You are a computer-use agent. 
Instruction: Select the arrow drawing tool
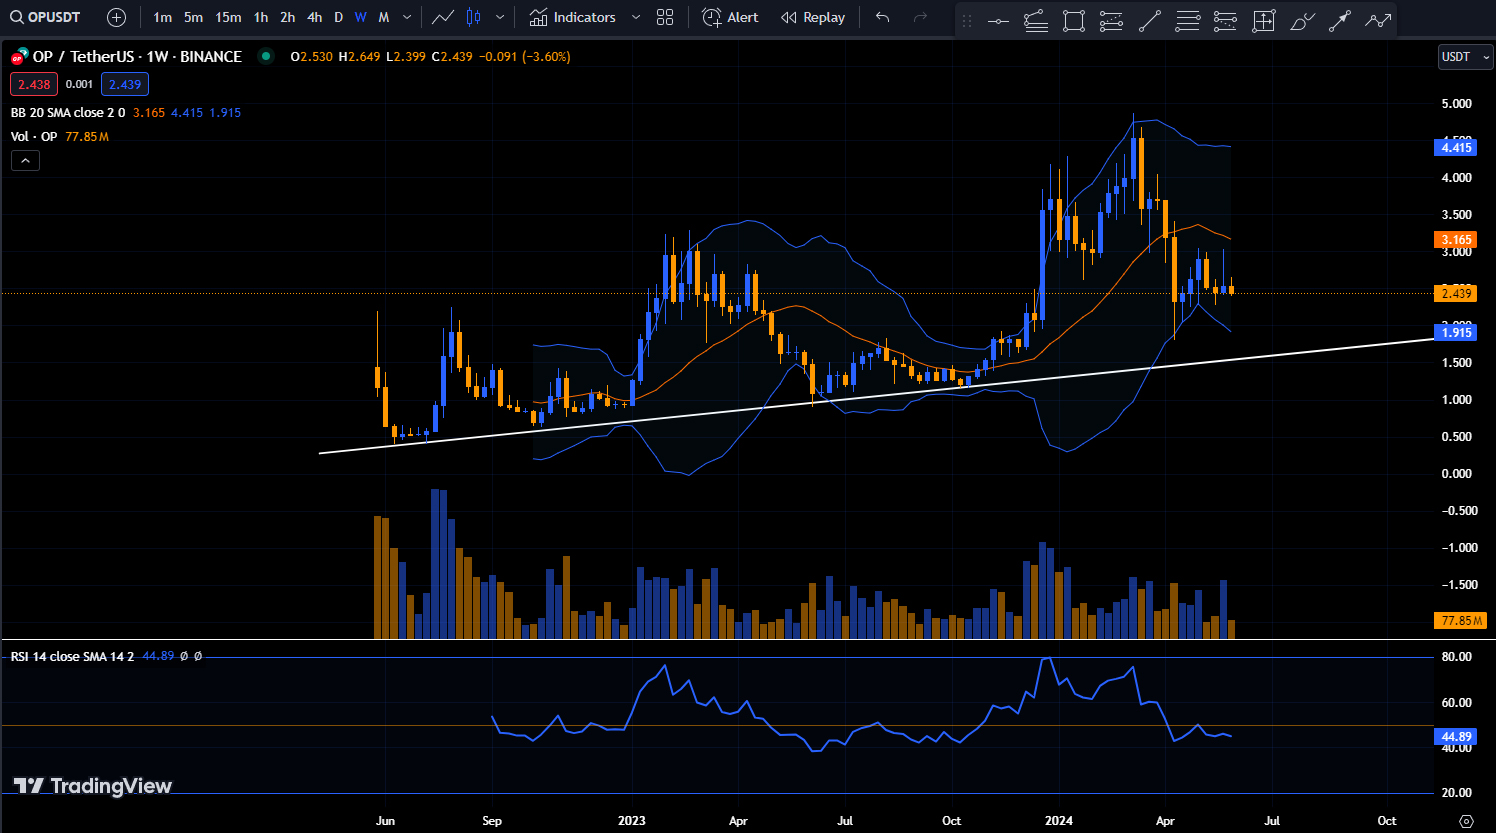[x=1340, y=20]
